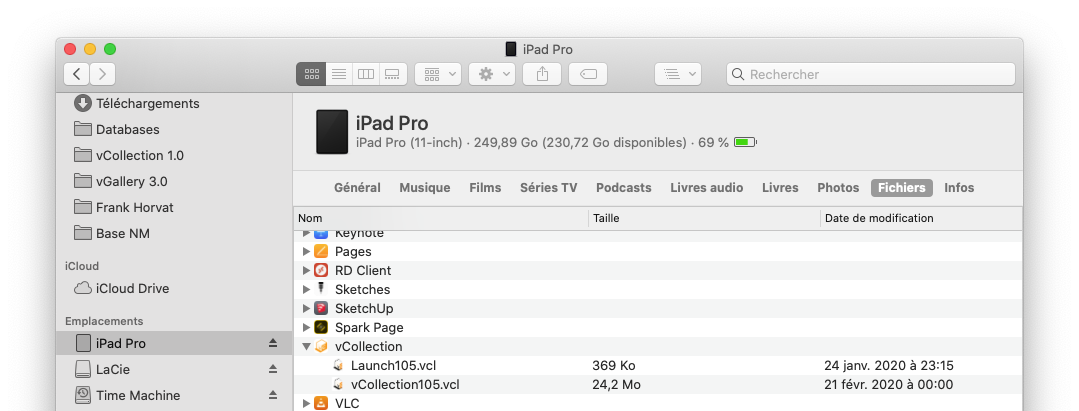Click the 369 Ko size value
The width and height of the screenshot is (1079, 411).
(614, 366)
